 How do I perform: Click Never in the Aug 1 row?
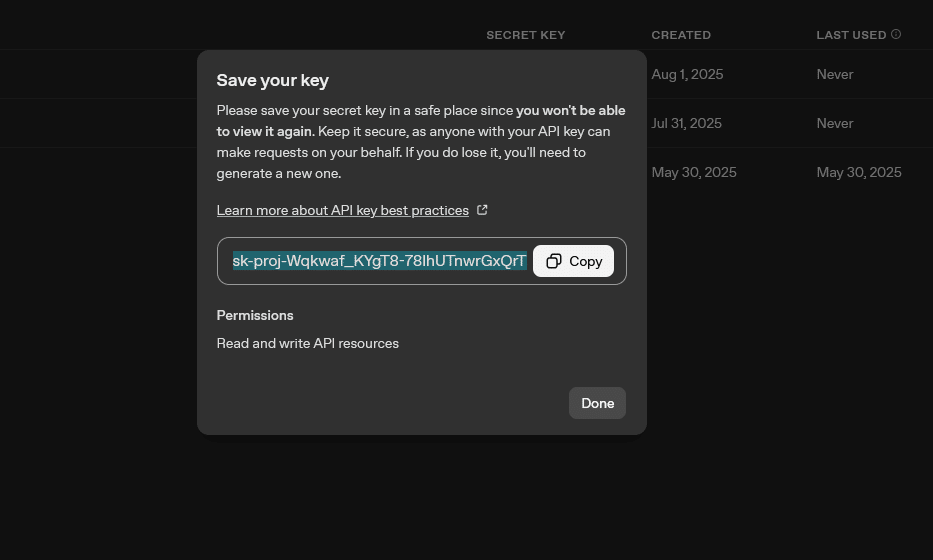click(834, 74)
